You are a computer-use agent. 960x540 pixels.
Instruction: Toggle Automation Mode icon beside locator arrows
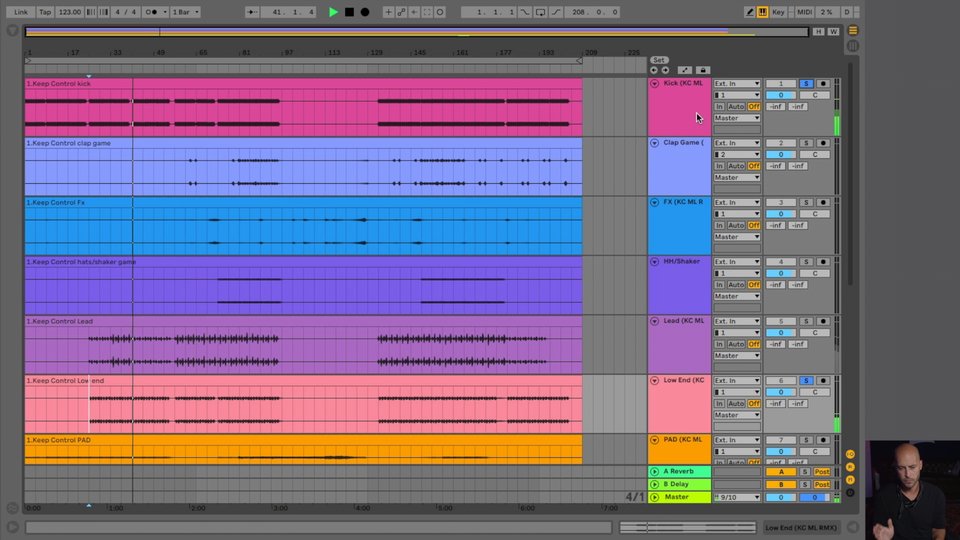click(x=684, y=70)
